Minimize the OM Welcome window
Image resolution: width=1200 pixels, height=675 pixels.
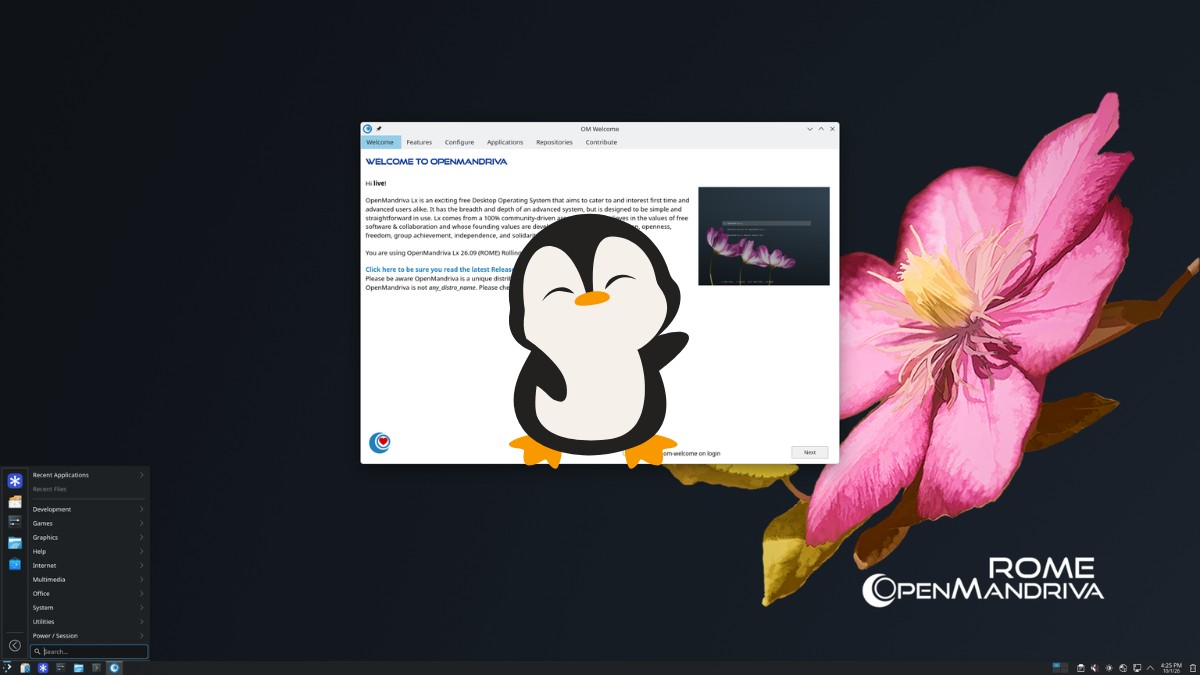pyautogui.click(x=810, y=129)
